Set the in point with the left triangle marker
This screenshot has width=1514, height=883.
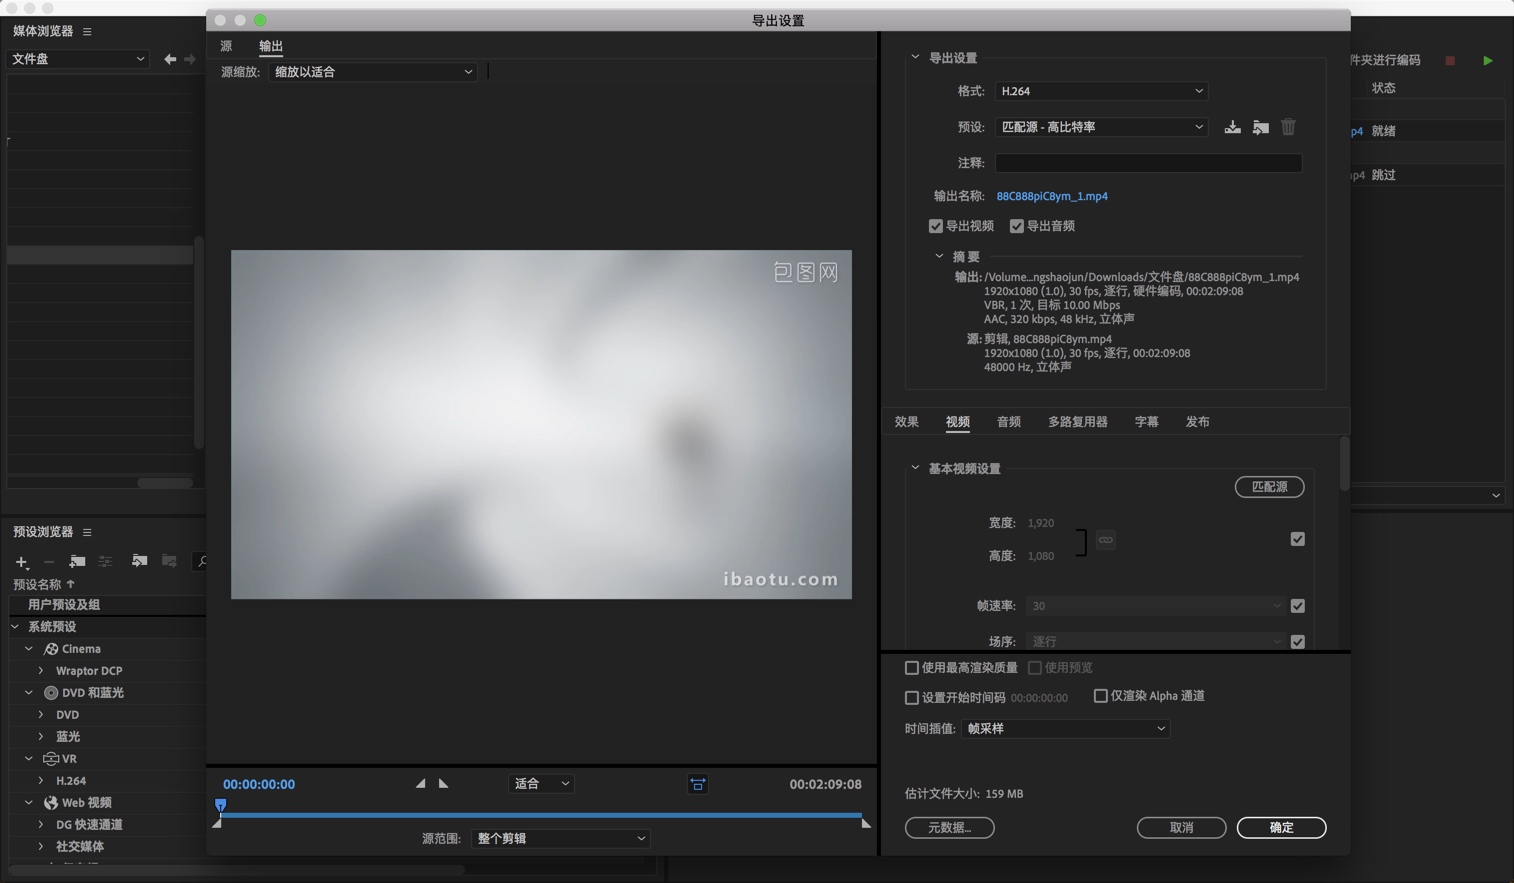(x=420, y=784)
